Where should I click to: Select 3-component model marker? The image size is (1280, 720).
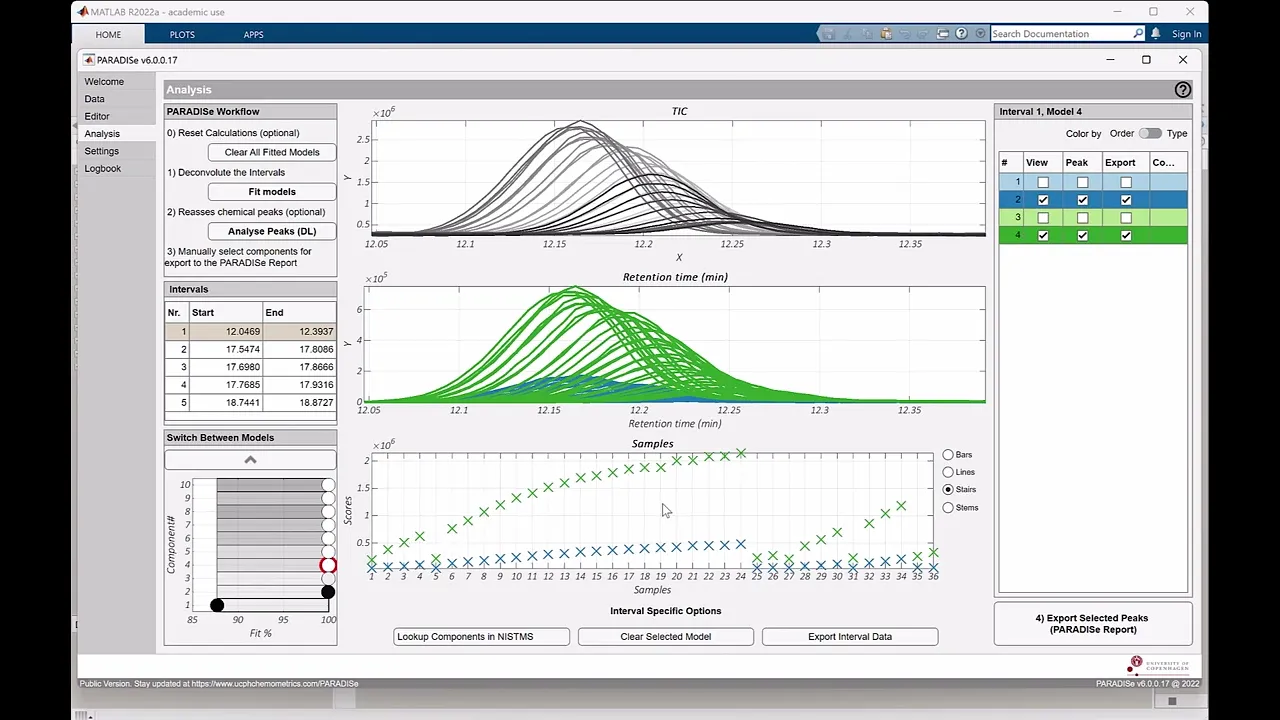click(328, 578)
